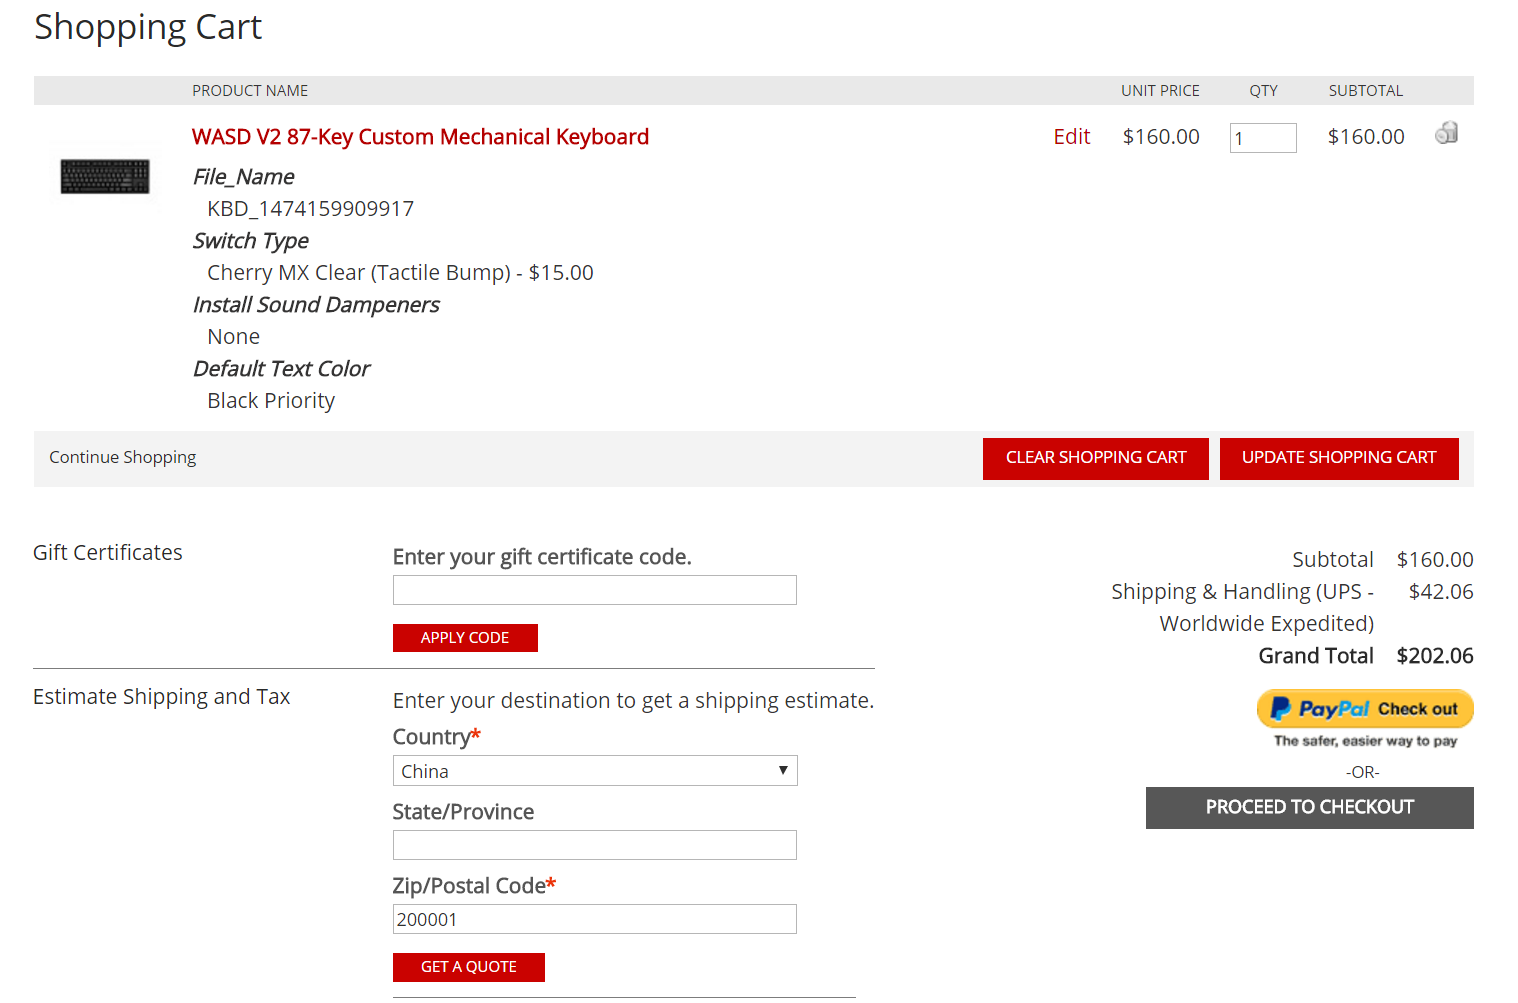Open the Country dropdown showing China
Image resolution: width=1518 pixels, height=1003 pixels.
click(595, 771)
